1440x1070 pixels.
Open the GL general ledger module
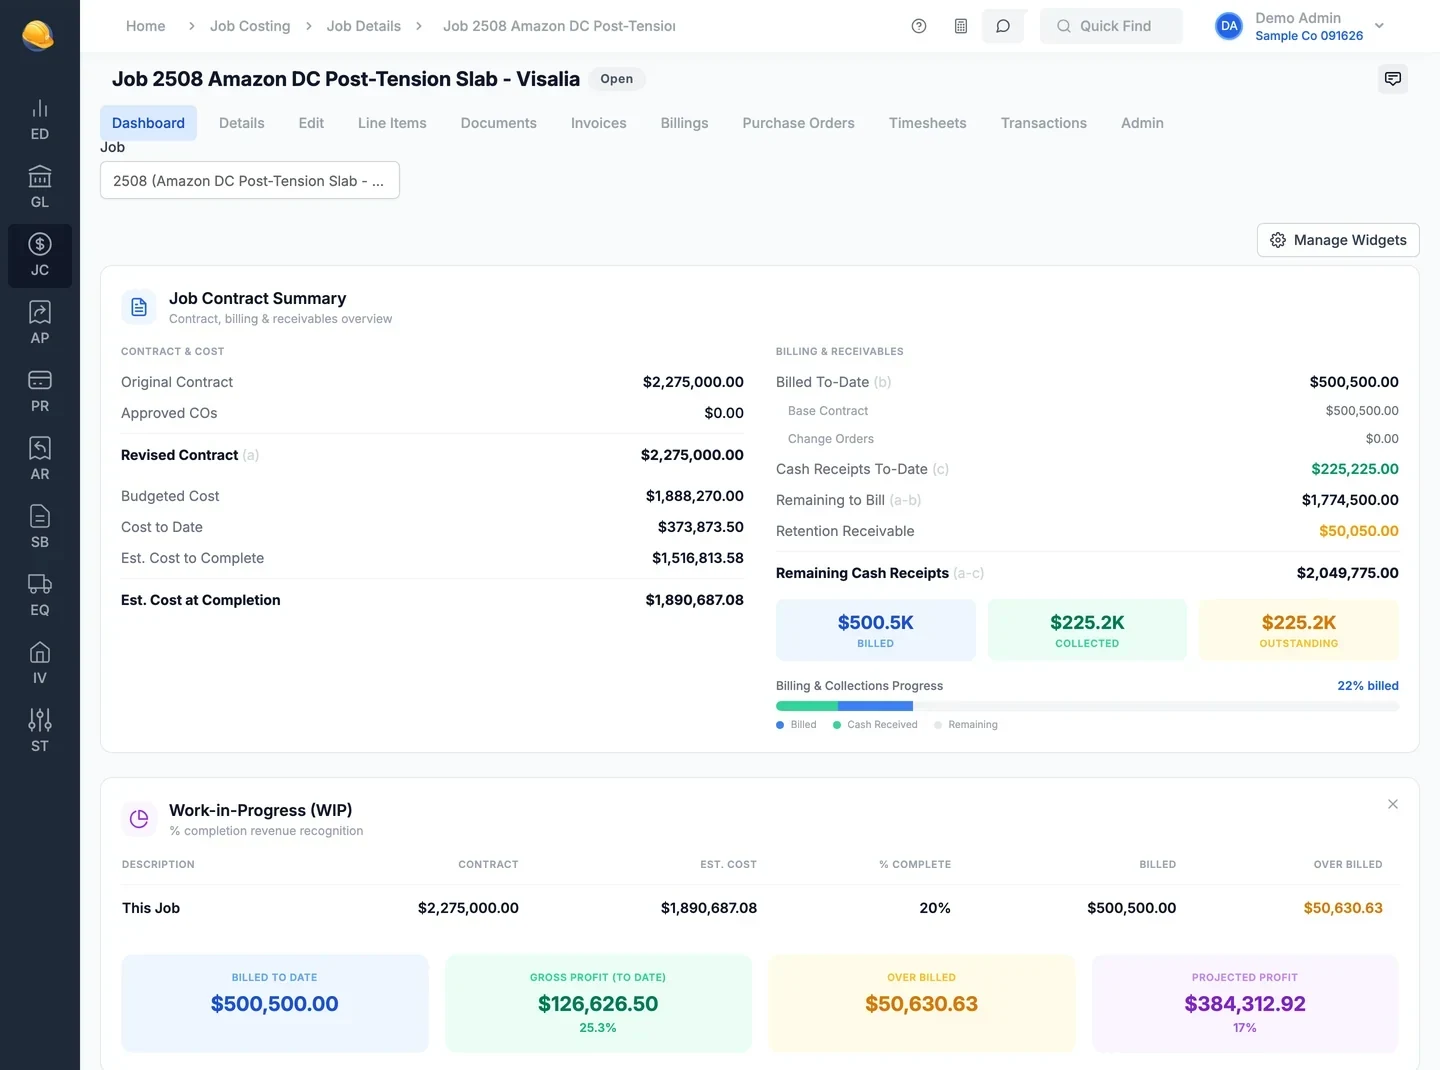(40, 188)
